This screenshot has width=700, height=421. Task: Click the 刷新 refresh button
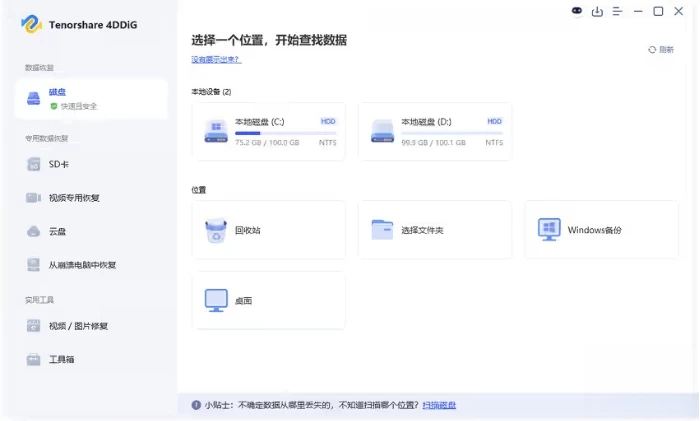(x=661, y=49)
